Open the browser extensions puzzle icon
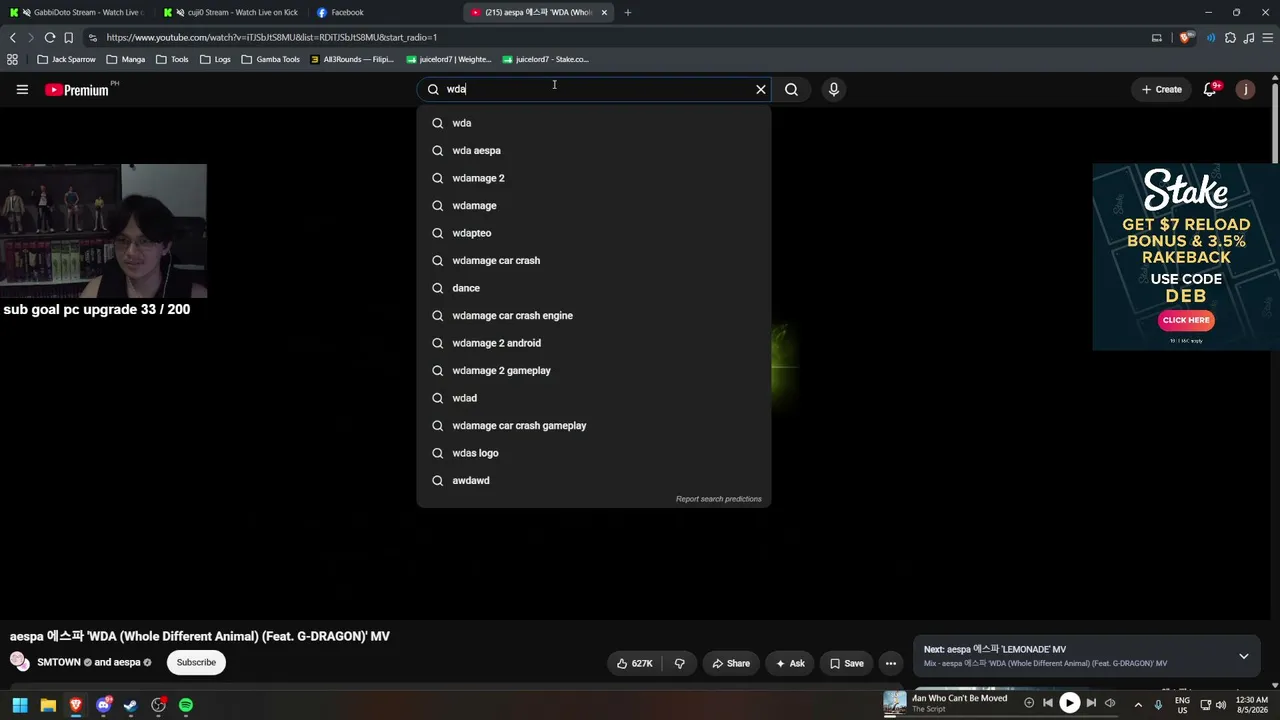 pos(1230,37)
